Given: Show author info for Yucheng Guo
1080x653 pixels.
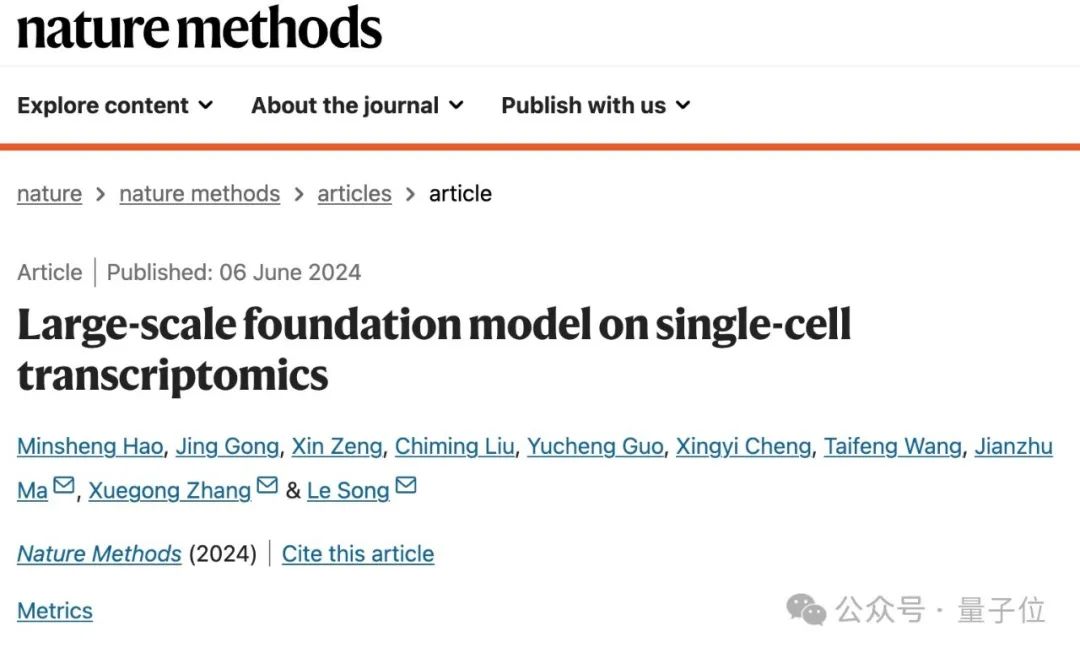Looking at the screenshot, I should pos(595,446).
